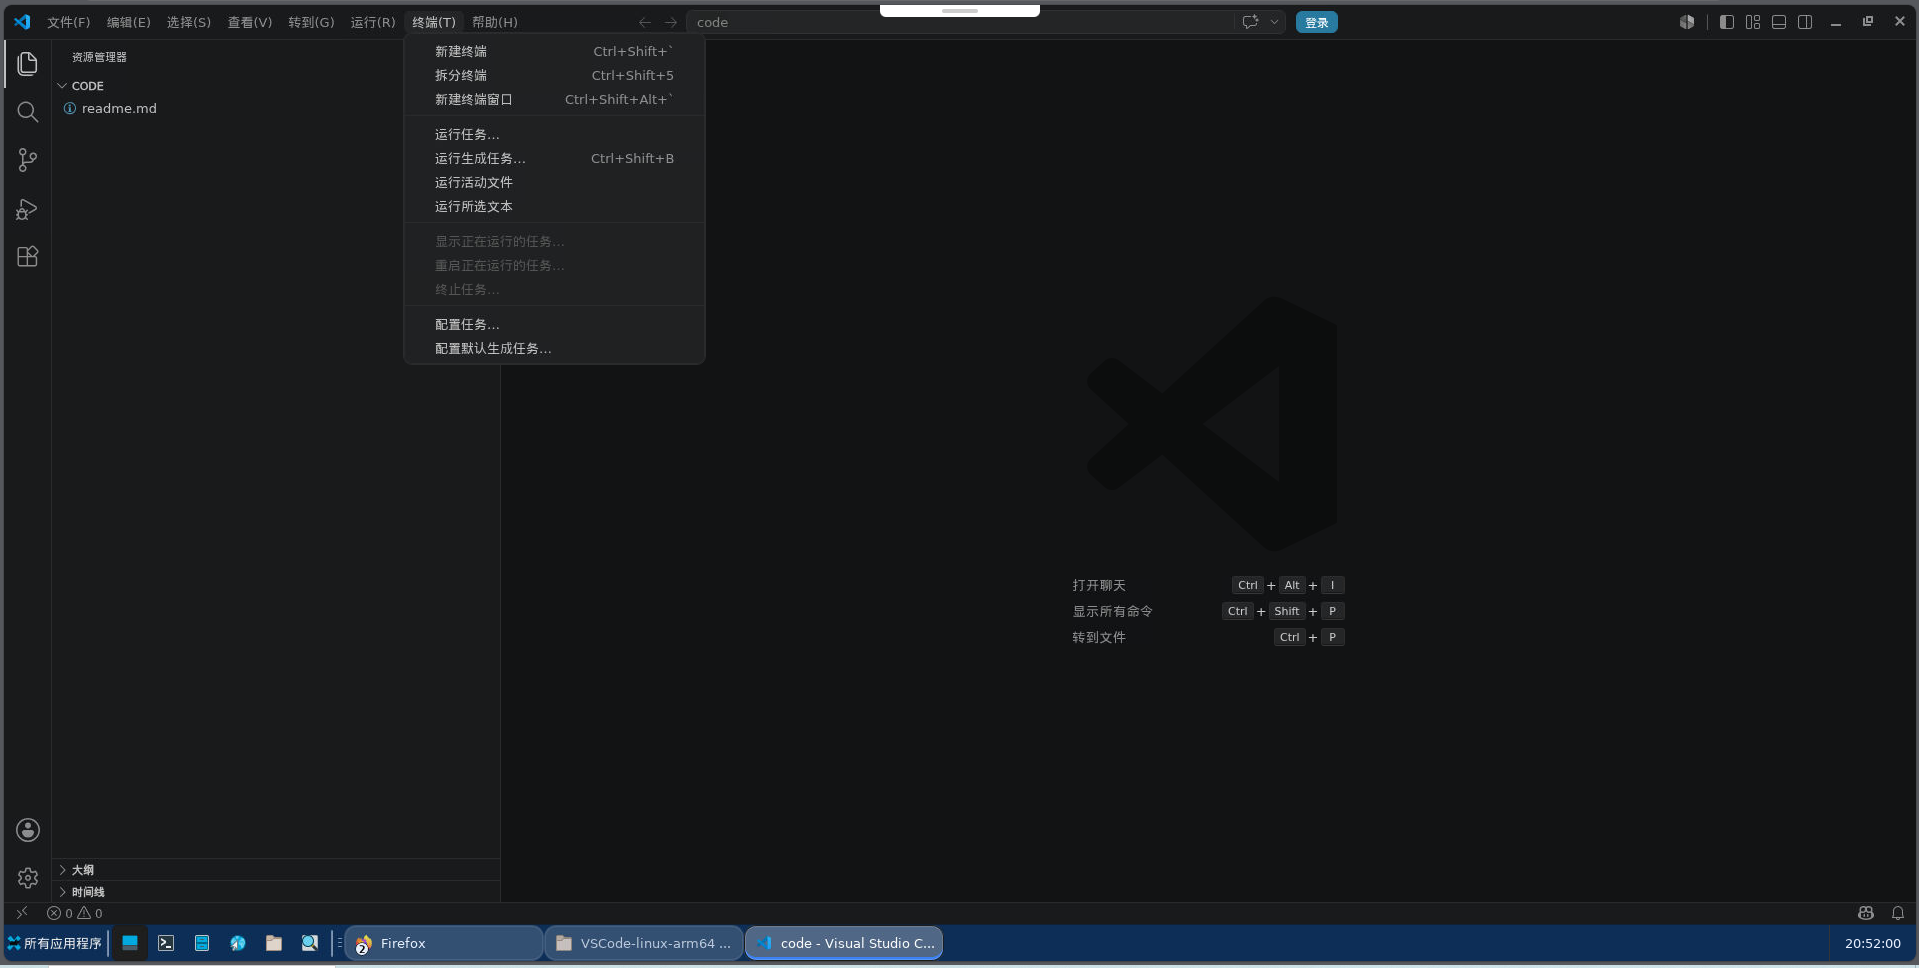Expand the 时间线 timeline section
The width and height of the screenshot is (1919, 968).
point(278,892)
